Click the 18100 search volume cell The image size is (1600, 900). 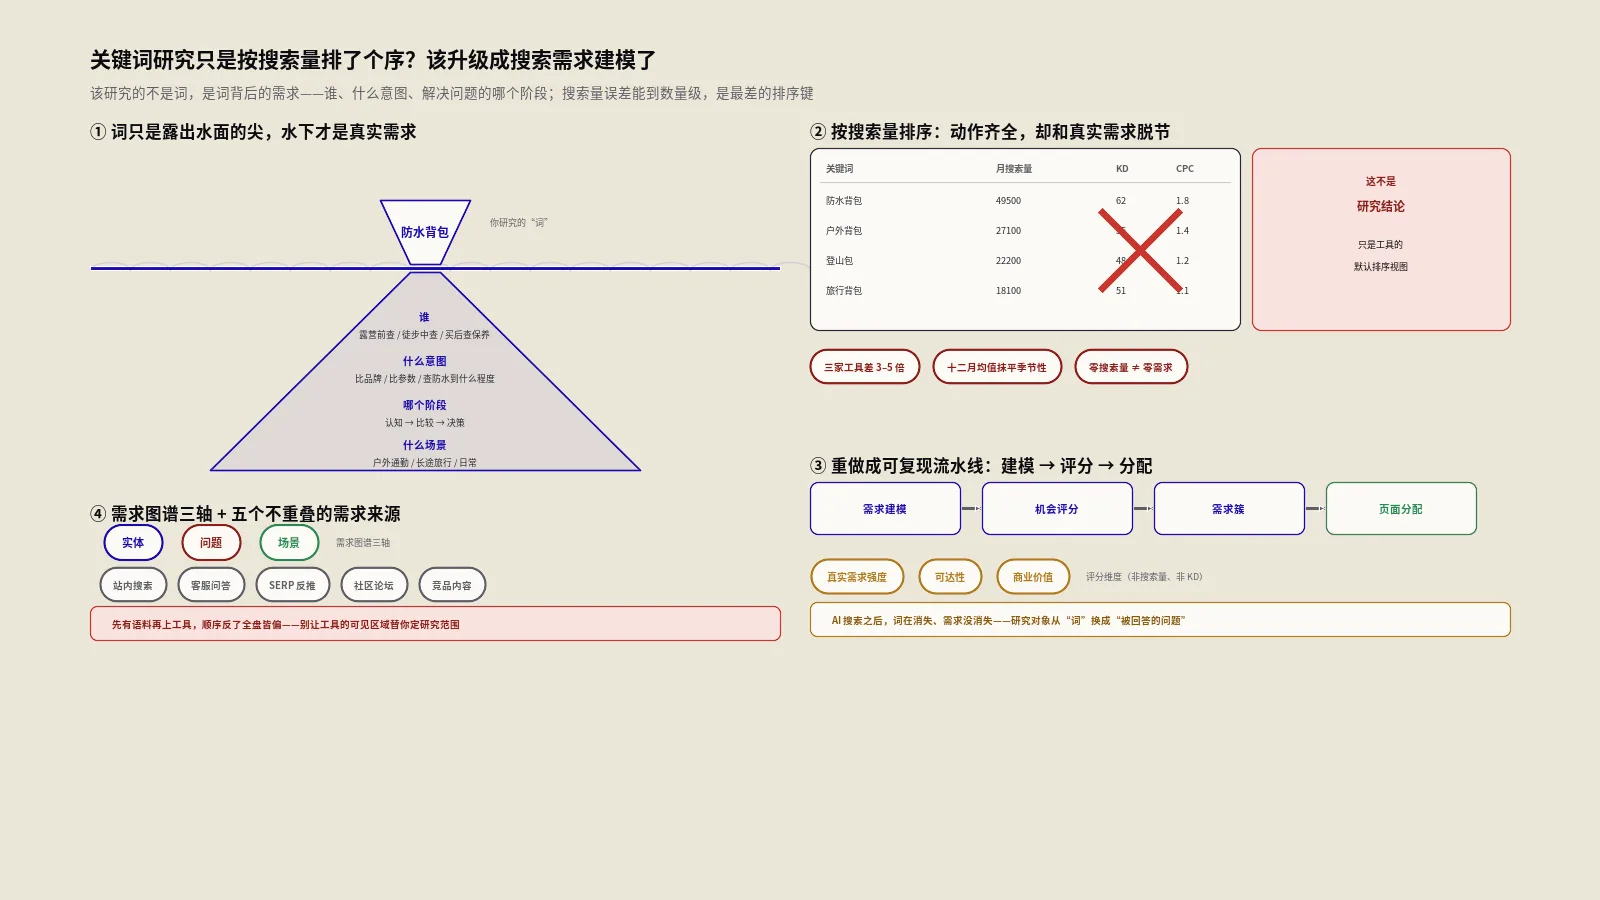tap(1008, 291)
